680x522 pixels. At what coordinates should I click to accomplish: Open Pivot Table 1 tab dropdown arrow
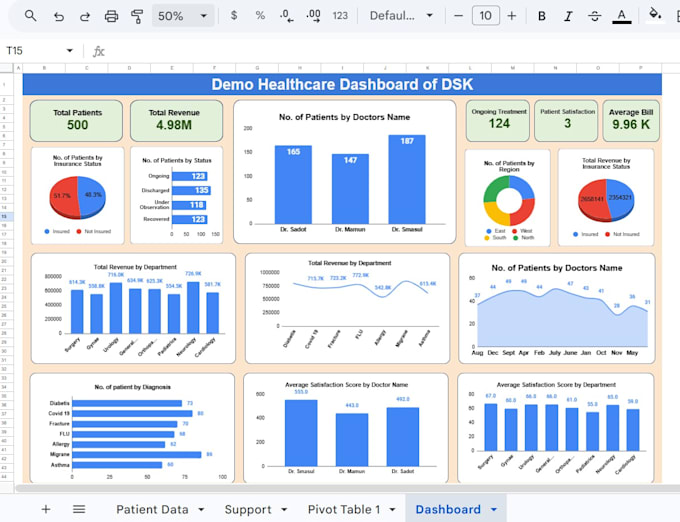[392, 509]
